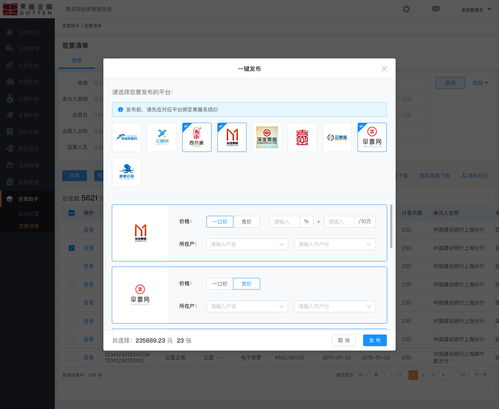499x409 pixels.
Task: Open bank branch dropdown for 早票网
Action: pyautogui.click(x=335, y=306)
